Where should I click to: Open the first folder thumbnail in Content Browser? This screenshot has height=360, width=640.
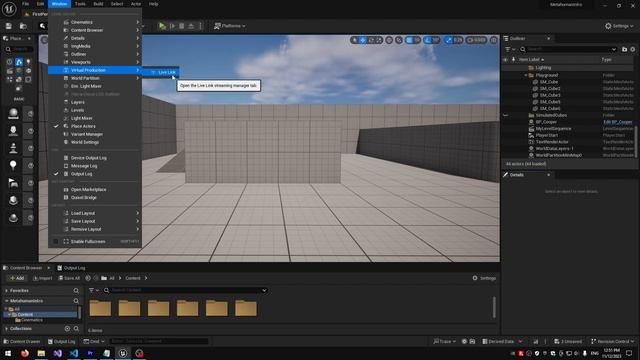[100, 308]
